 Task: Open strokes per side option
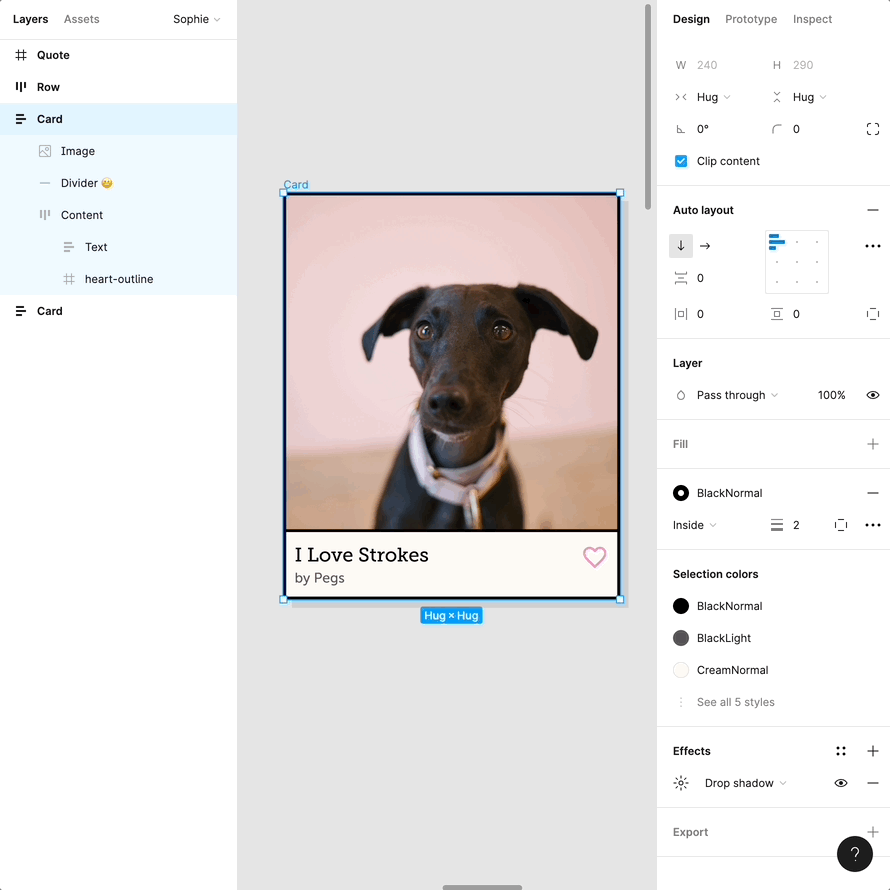coord(841,525)
